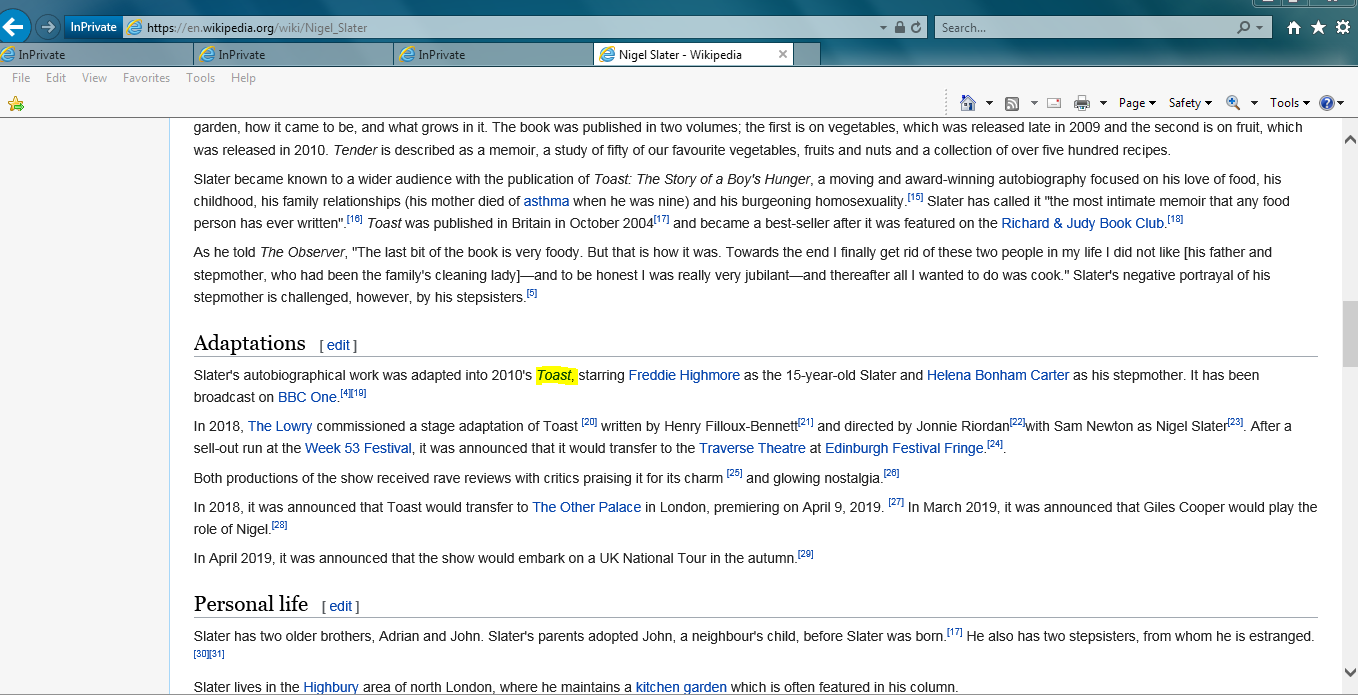Click the Read mail envelope icon
Viewport: 1358px width, 695px height.
coord(1054,103)
